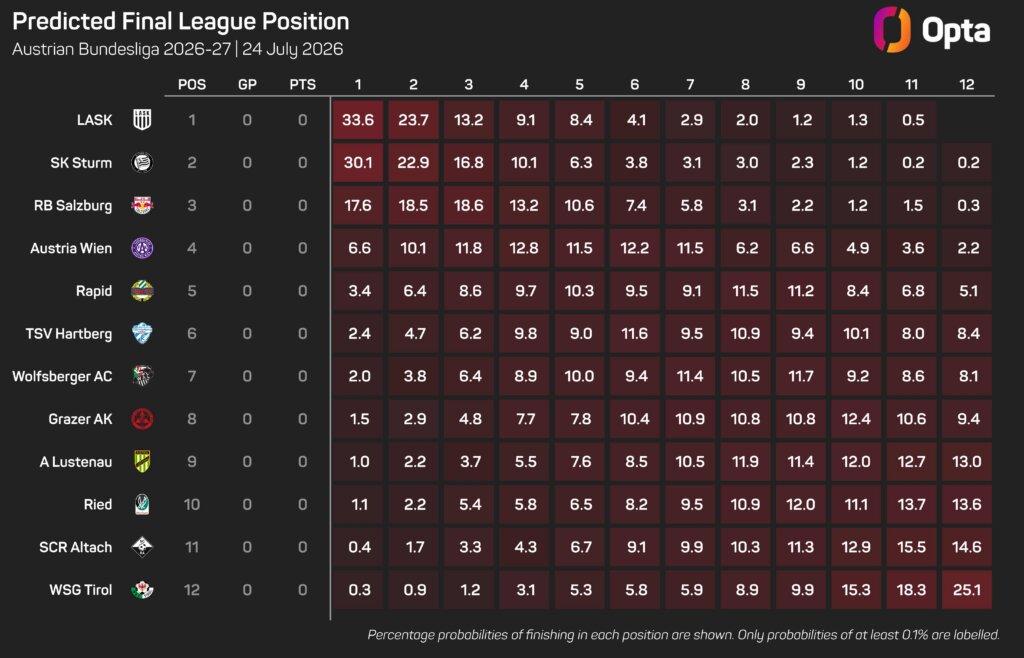Select the GP column header
This screenshot has width=1024, height=658.
pos(248,84)
